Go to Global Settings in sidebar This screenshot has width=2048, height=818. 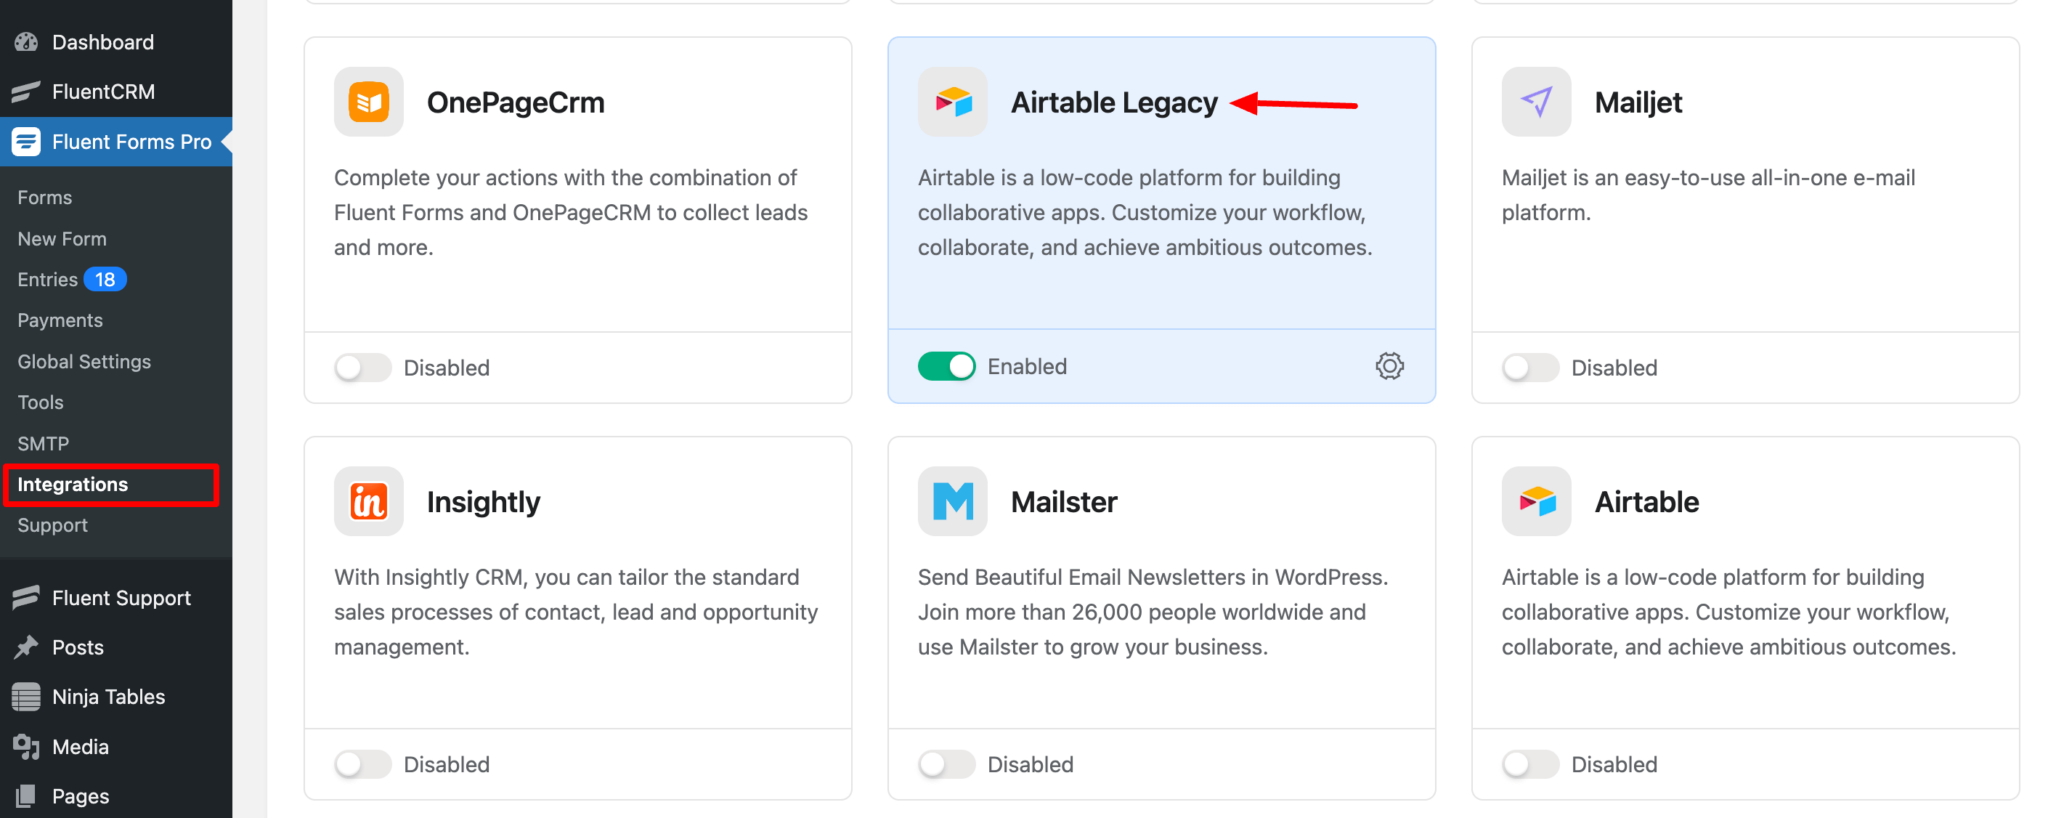84,361
